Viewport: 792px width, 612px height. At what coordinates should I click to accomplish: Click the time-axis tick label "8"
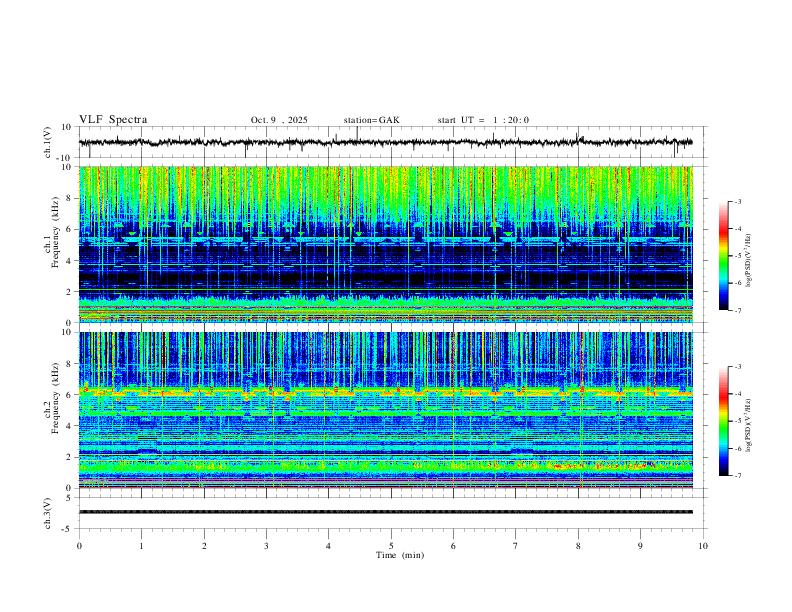click(578, 546)
